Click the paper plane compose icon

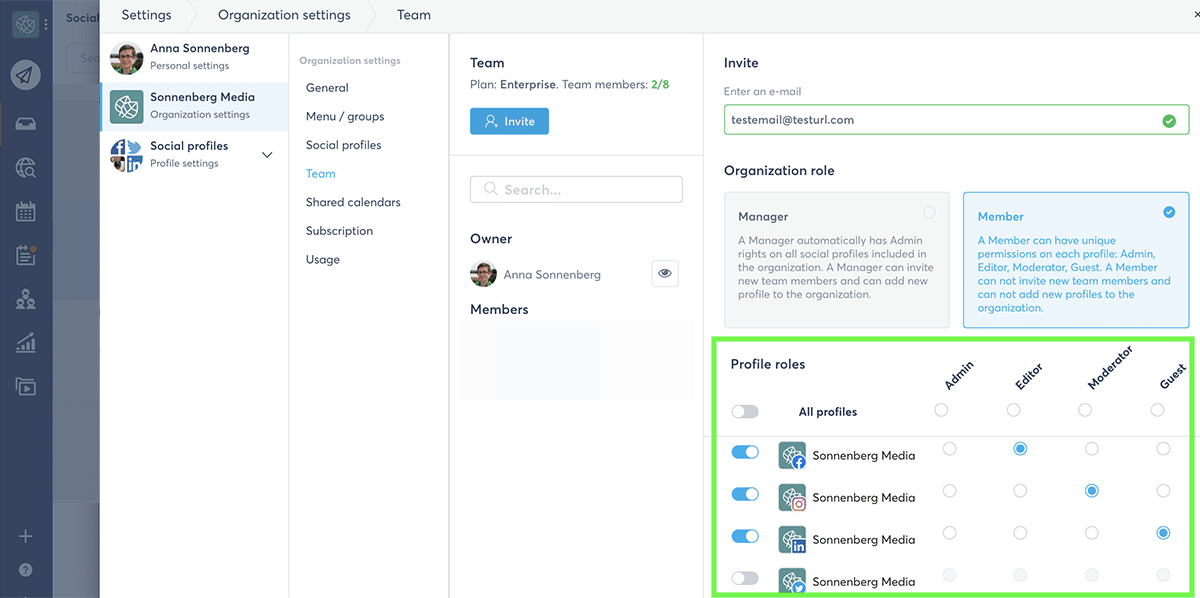click(x=26, y=75)
